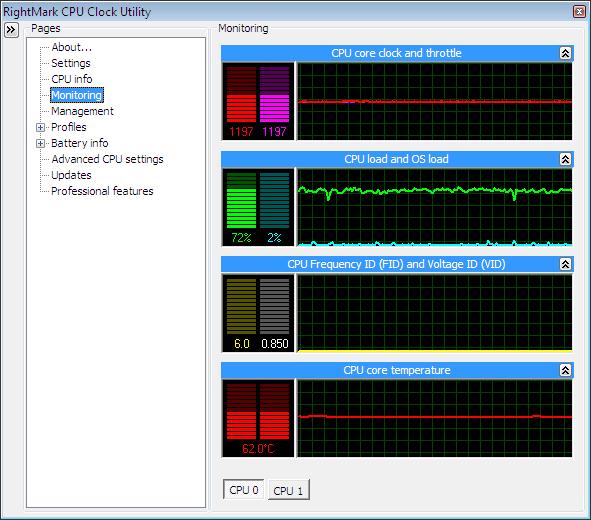591x520 pixels.
Task: Collapse the CPU core temperature panel
Action: click(x=565, y=370)
